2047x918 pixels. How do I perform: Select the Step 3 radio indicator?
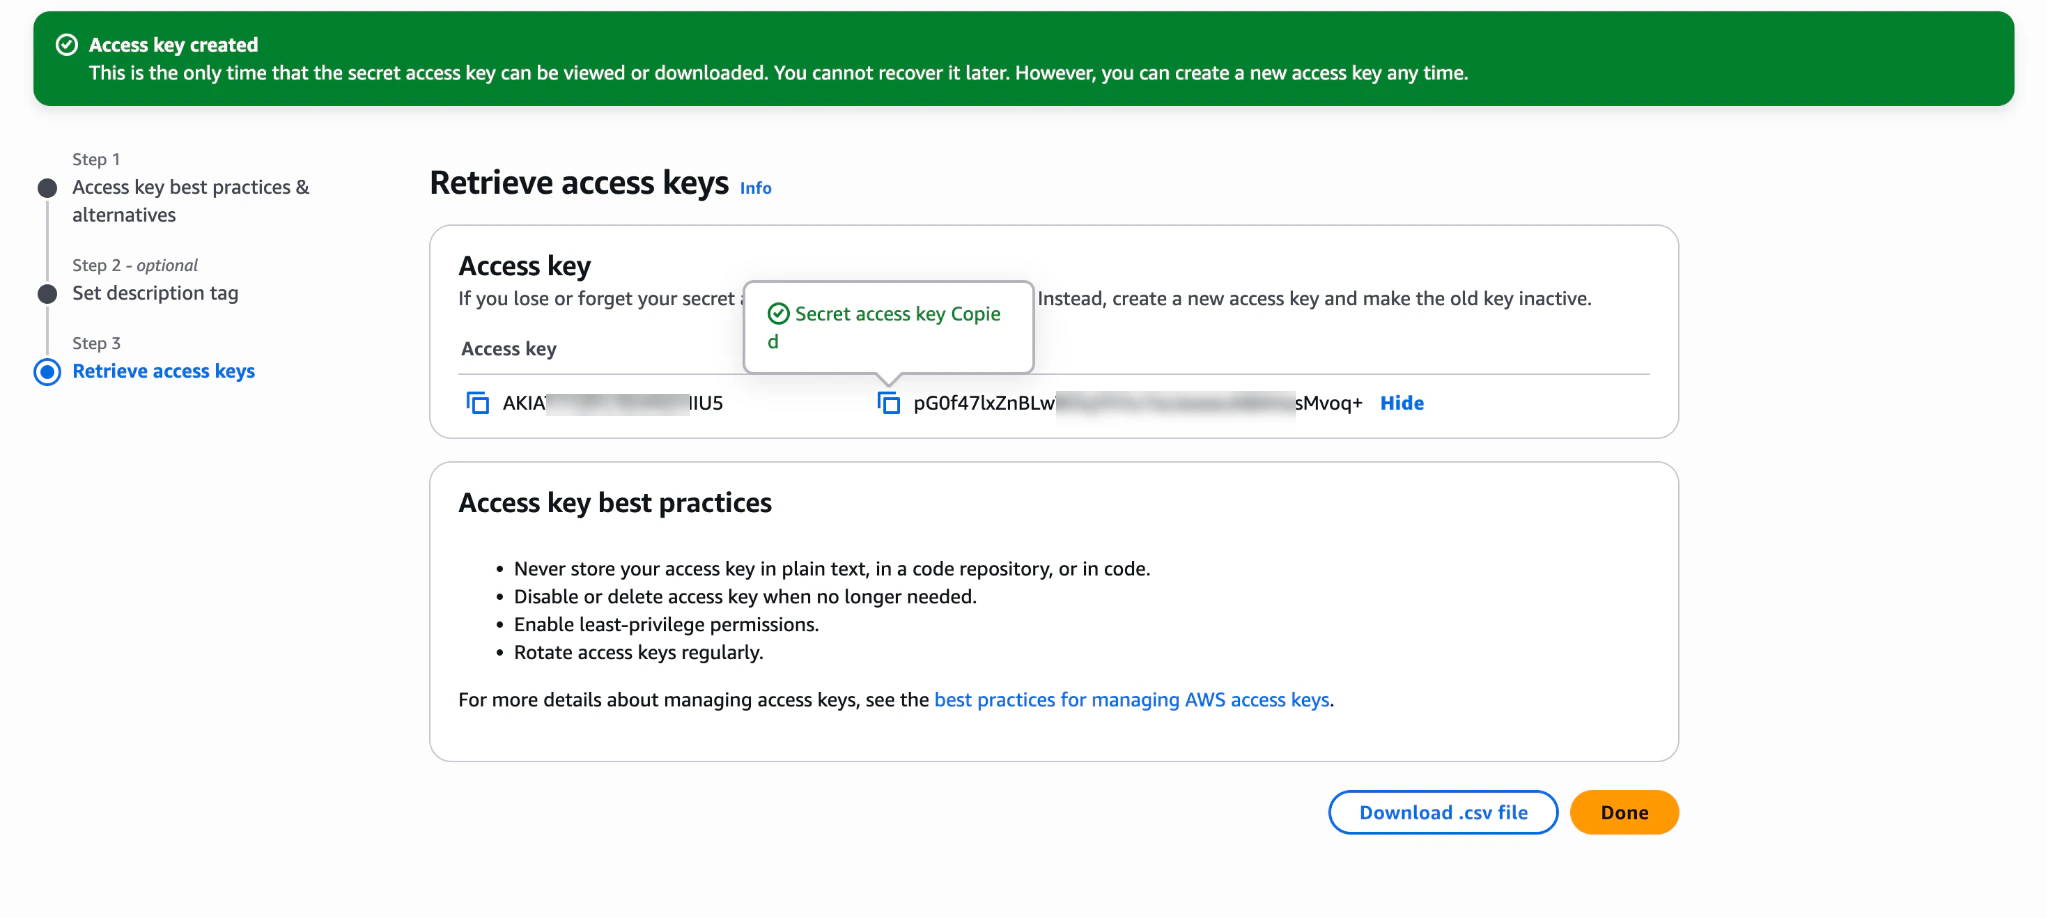pos(46,372)
